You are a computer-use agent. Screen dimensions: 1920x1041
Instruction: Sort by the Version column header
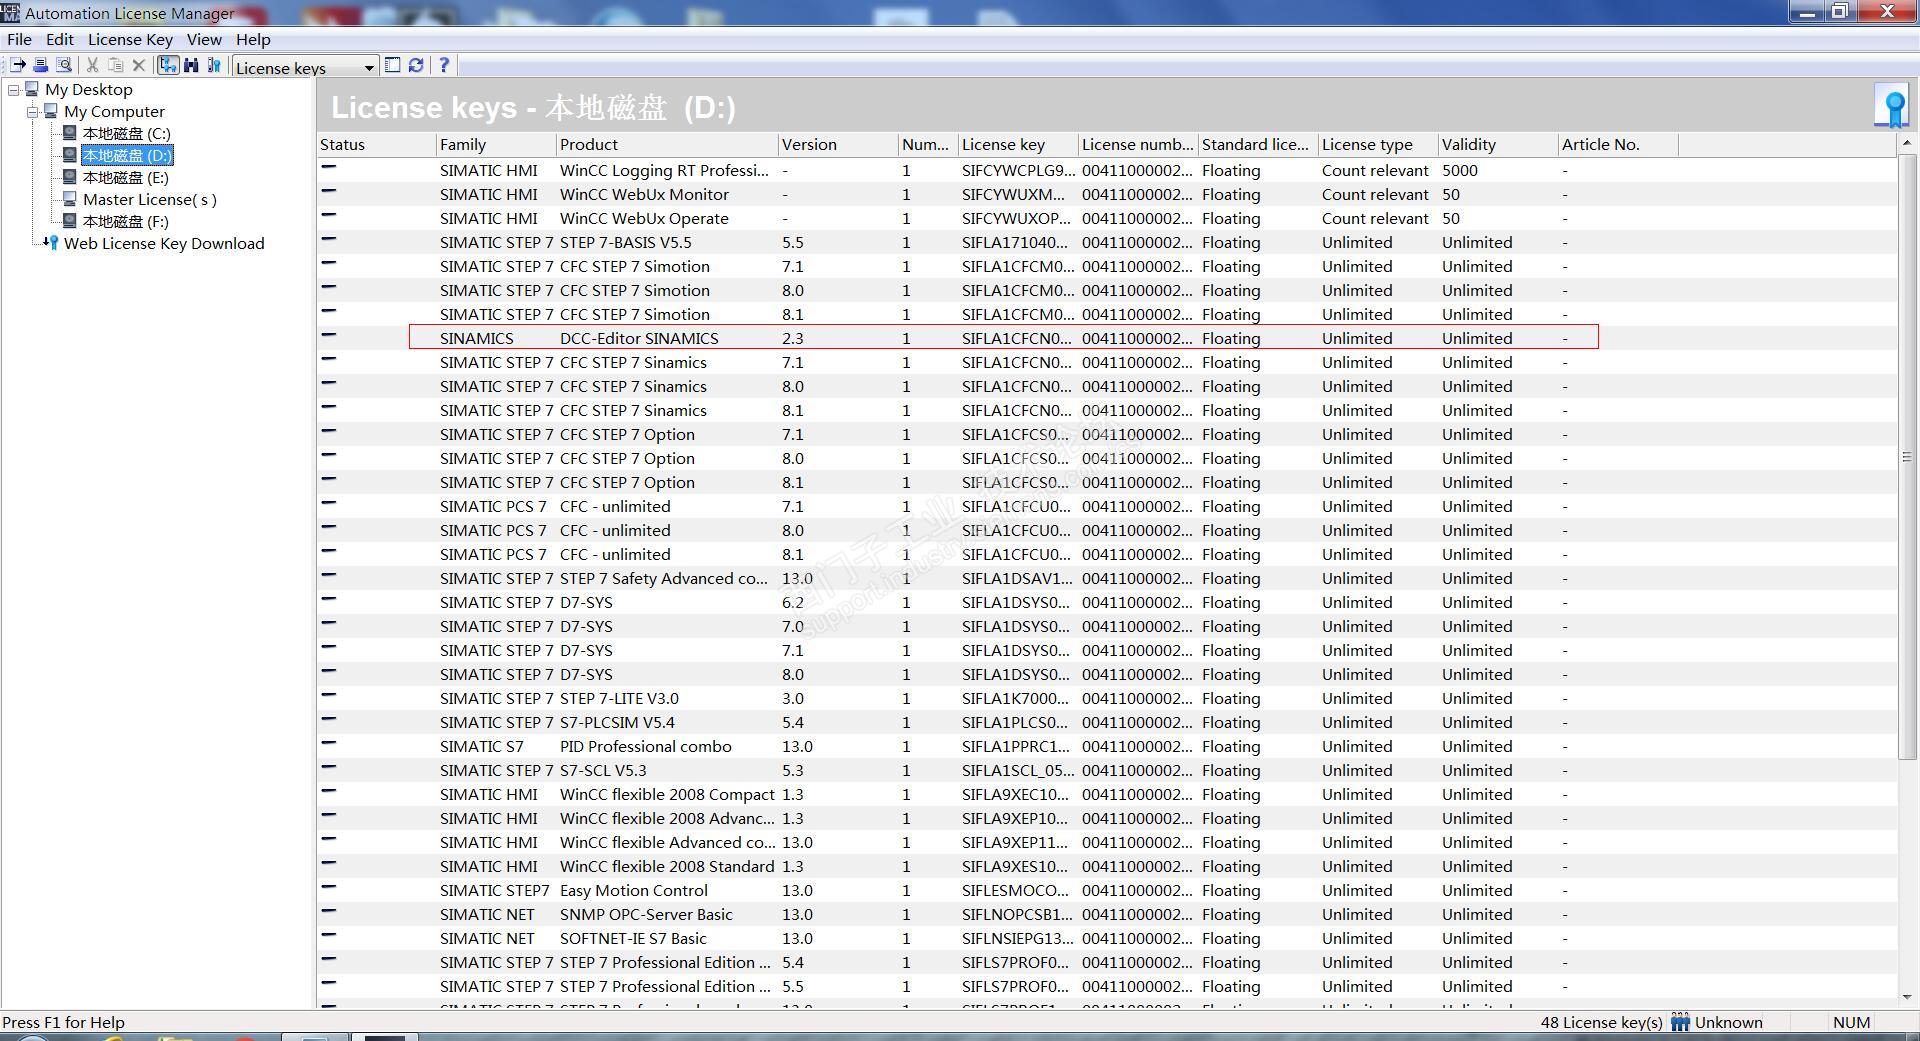pyautogui.click(x=838, y=144)
